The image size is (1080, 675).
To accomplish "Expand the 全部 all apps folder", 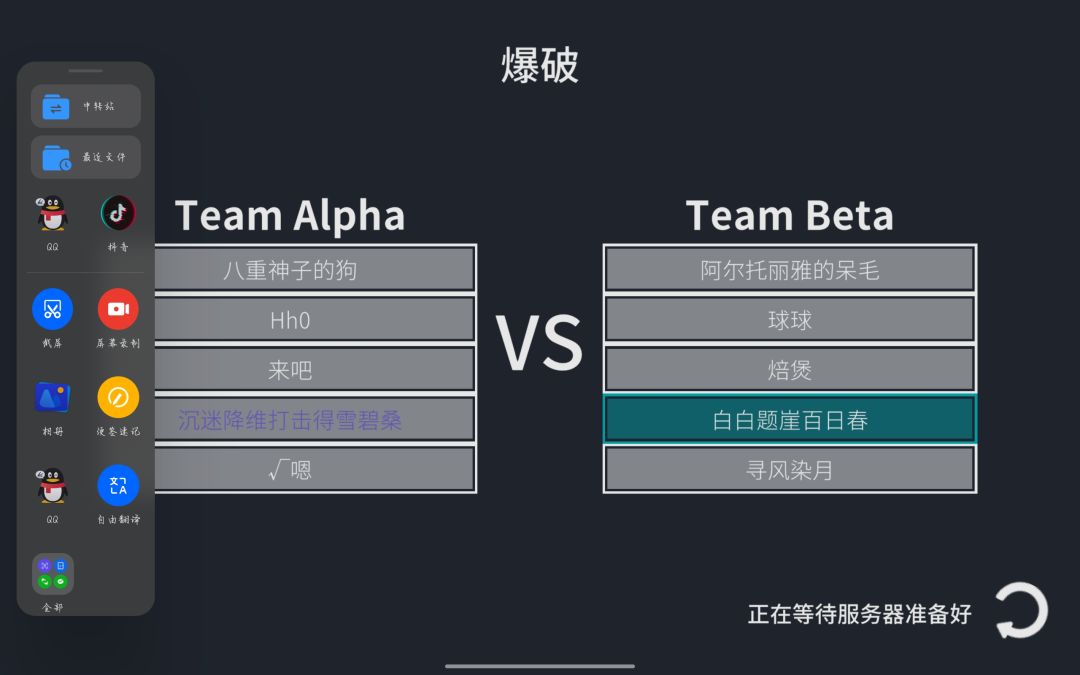I will [53, 574].
